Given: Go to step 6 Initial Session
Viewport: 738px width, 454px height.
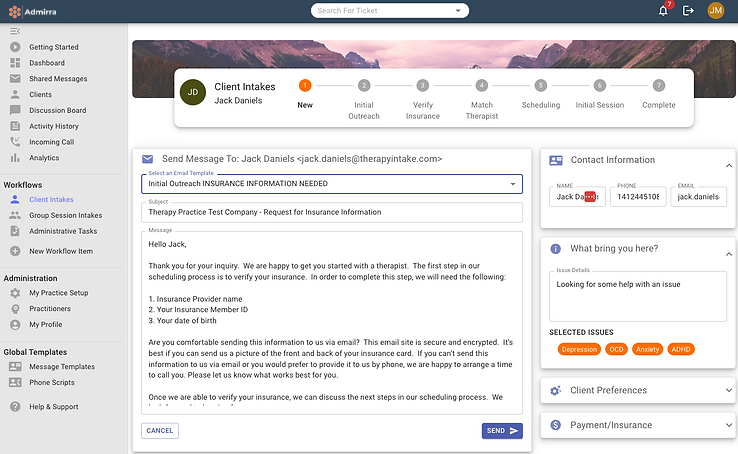Looking at the screenshot, I should pos(600,86).
